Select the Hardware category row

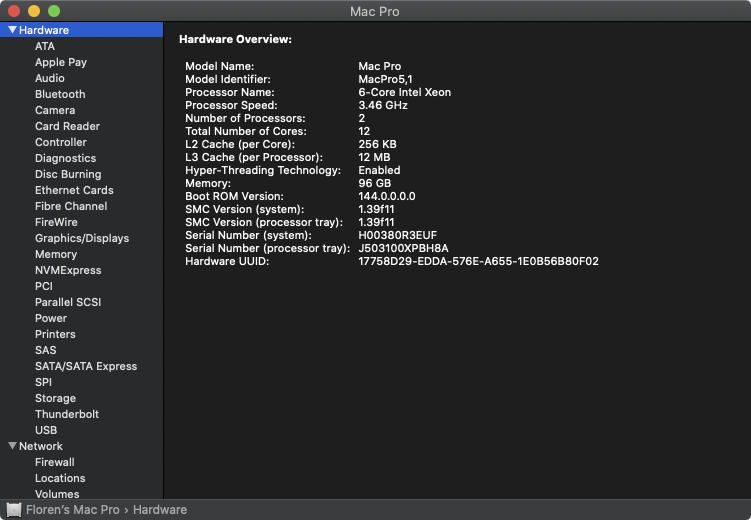click(81, 30)
